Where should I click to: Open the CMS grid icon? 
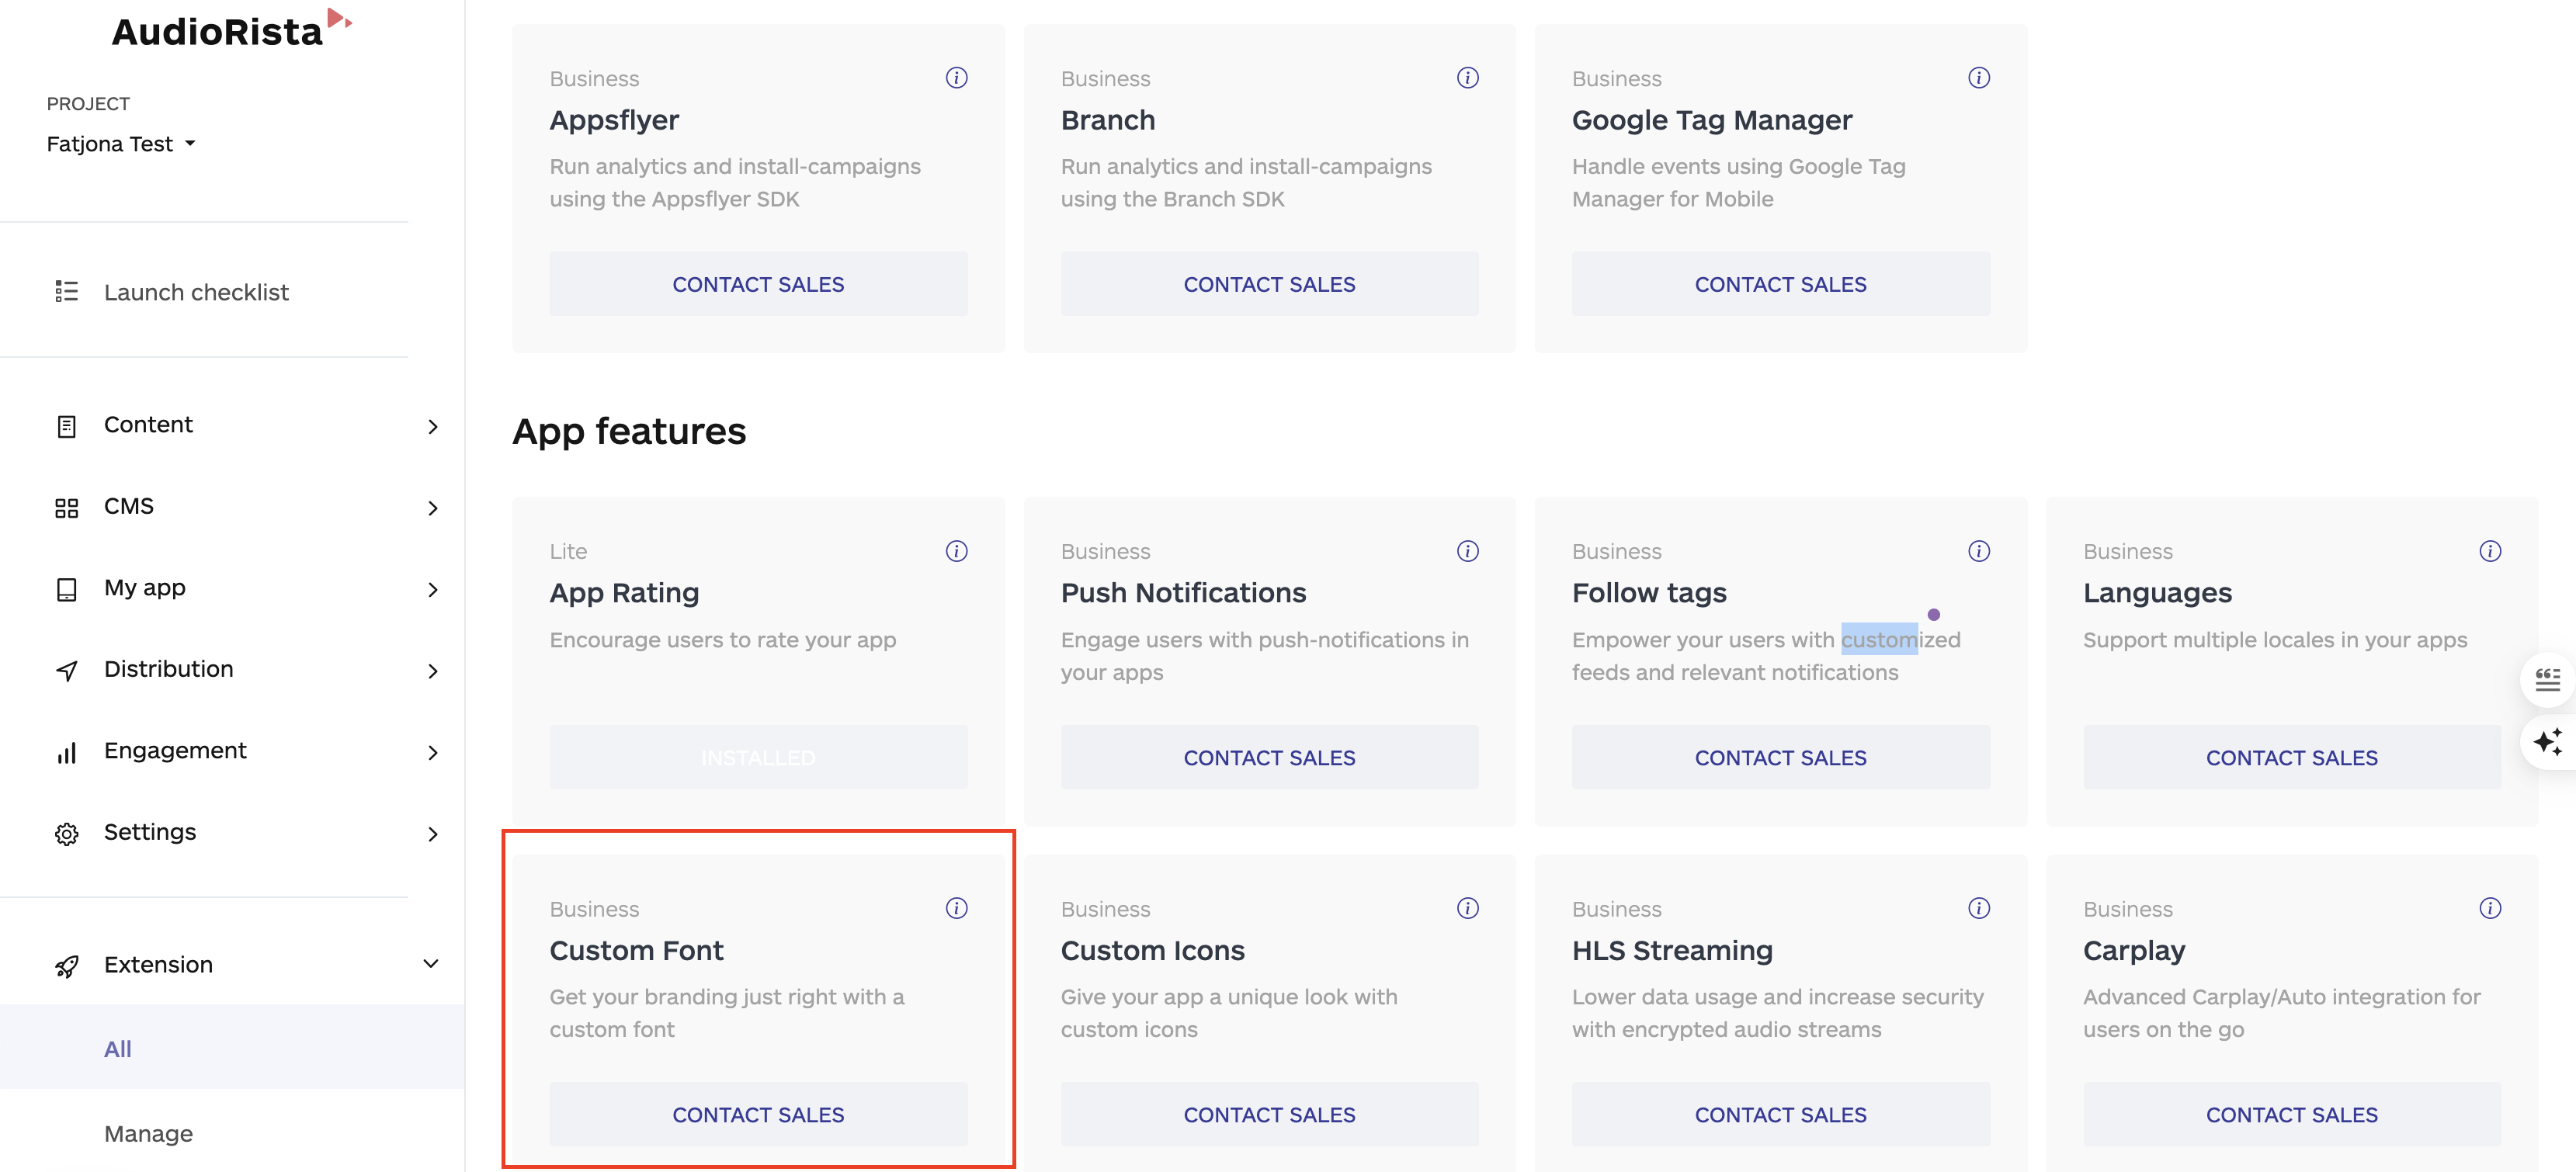click(66, 507)
